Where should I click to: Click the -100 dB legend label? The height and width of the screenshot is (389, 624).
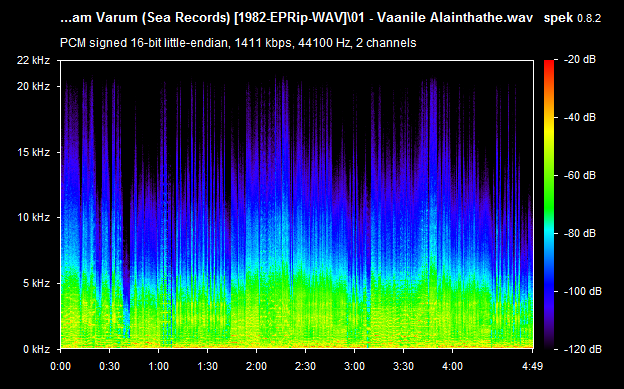point(583,291)
